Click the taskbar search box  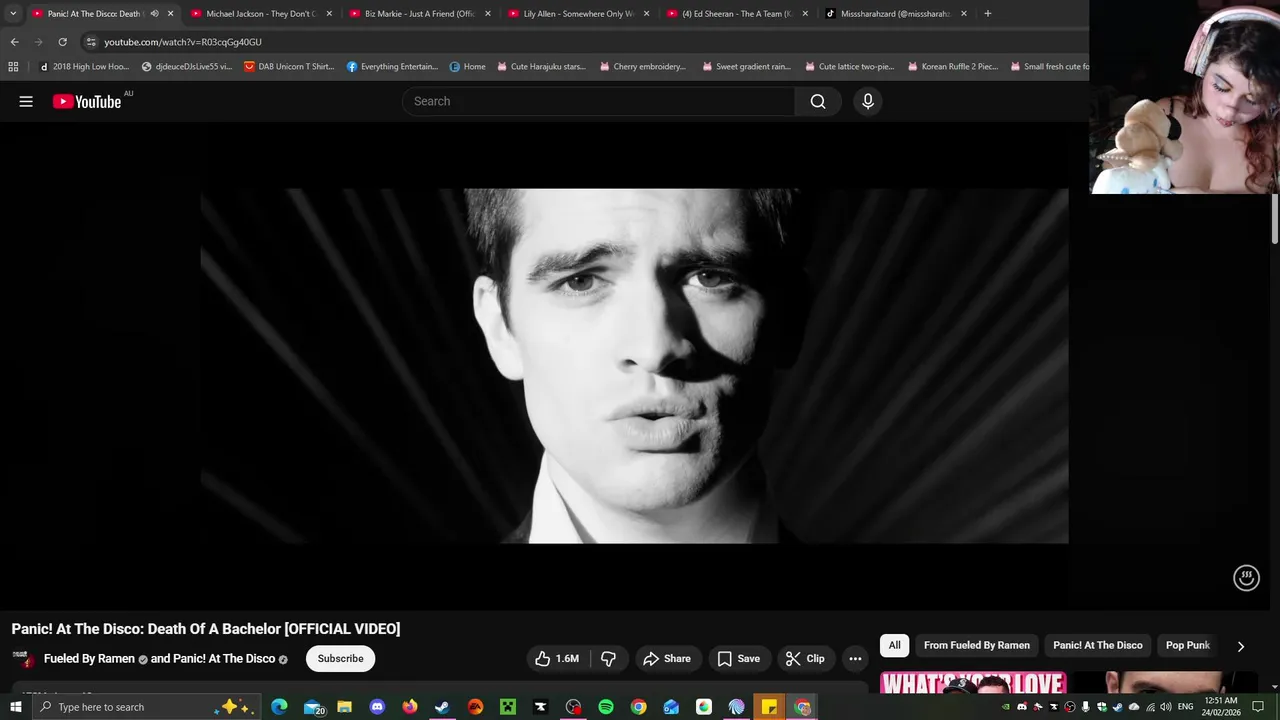click(x=147, y=707)
